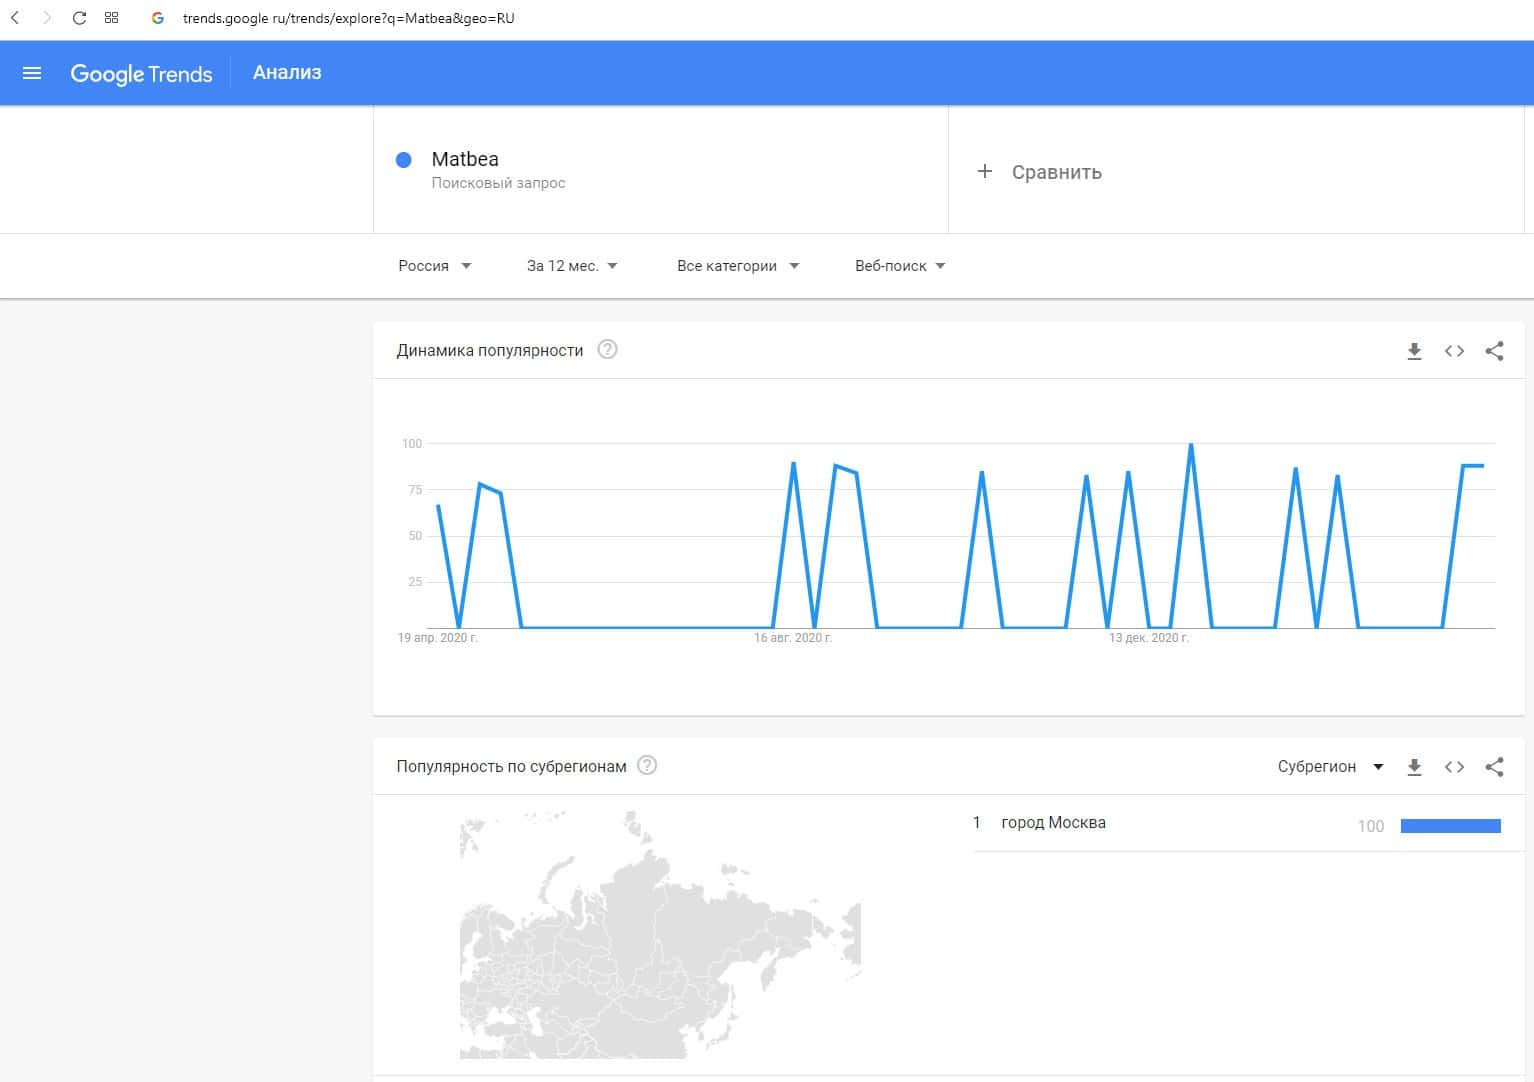The image size is (1534, 1082).
Task: Open the hamburger main menu
Action: (32, 73)
